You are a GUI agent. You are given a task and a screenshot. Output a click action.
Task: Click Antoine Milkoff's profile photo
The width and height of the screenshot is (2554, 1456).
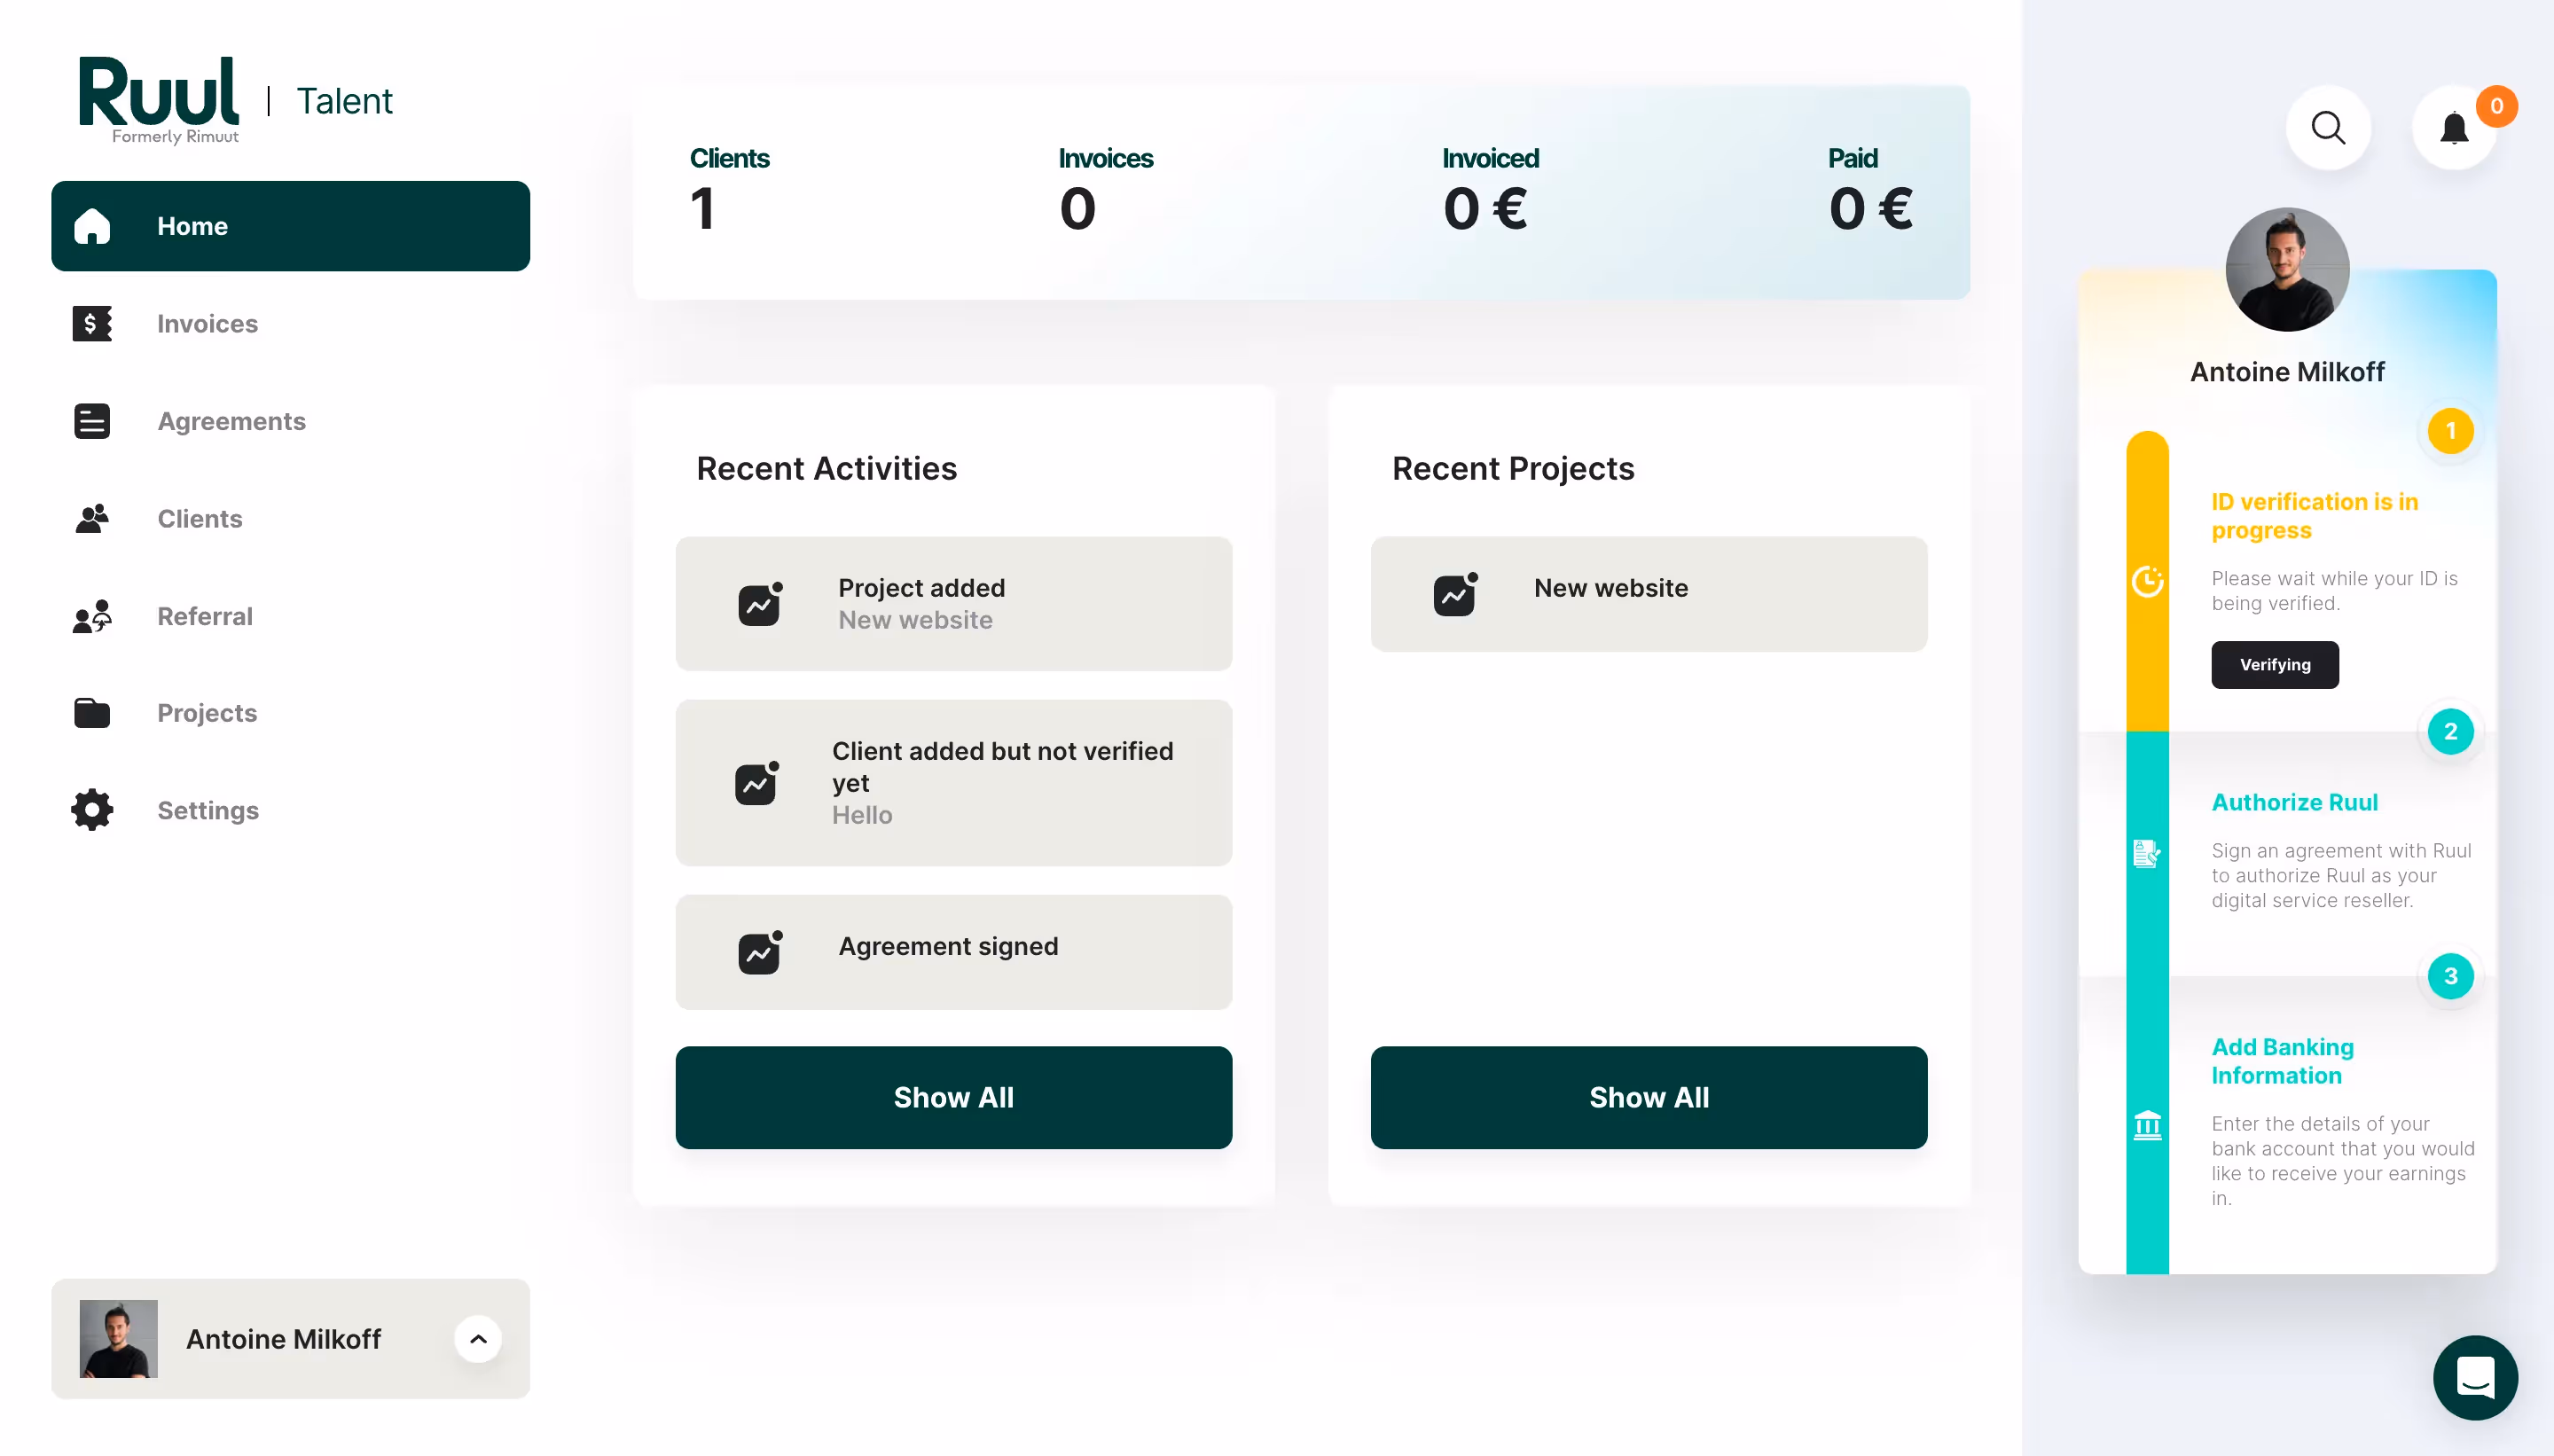click(2287, 268)
